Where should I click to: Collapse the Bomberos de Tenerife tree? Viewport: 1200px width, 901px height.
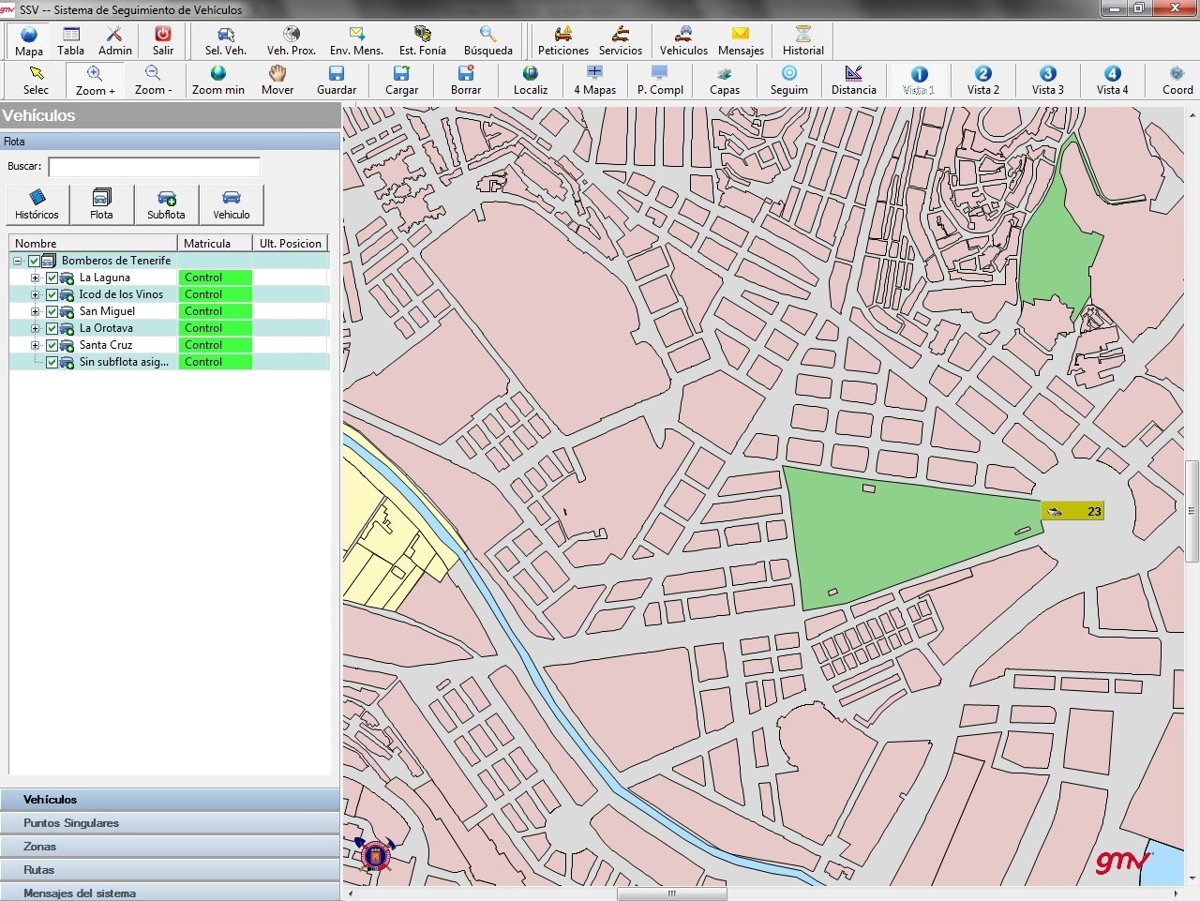pos(17,261)
